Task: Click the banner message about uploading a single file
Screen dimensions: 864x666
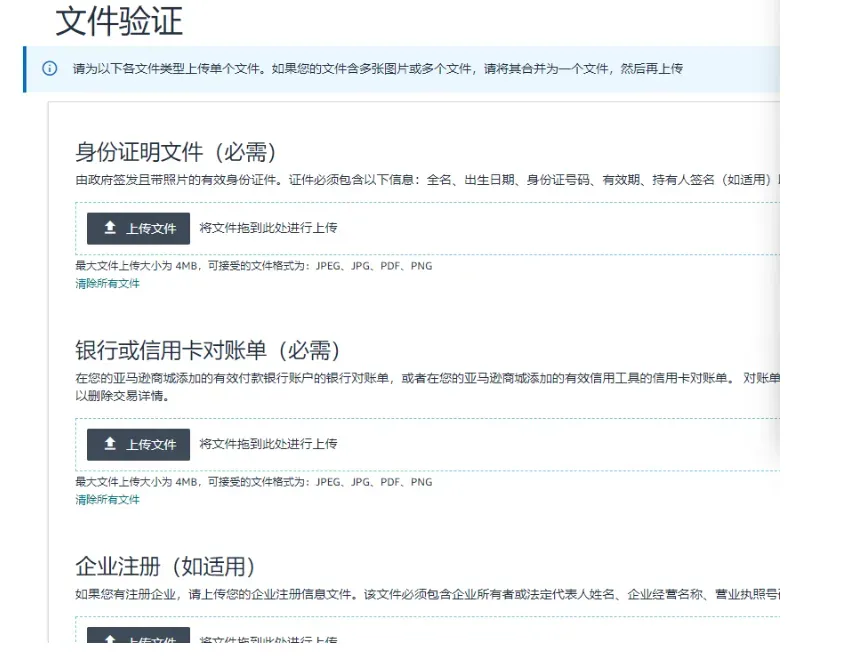Action: 378,69
